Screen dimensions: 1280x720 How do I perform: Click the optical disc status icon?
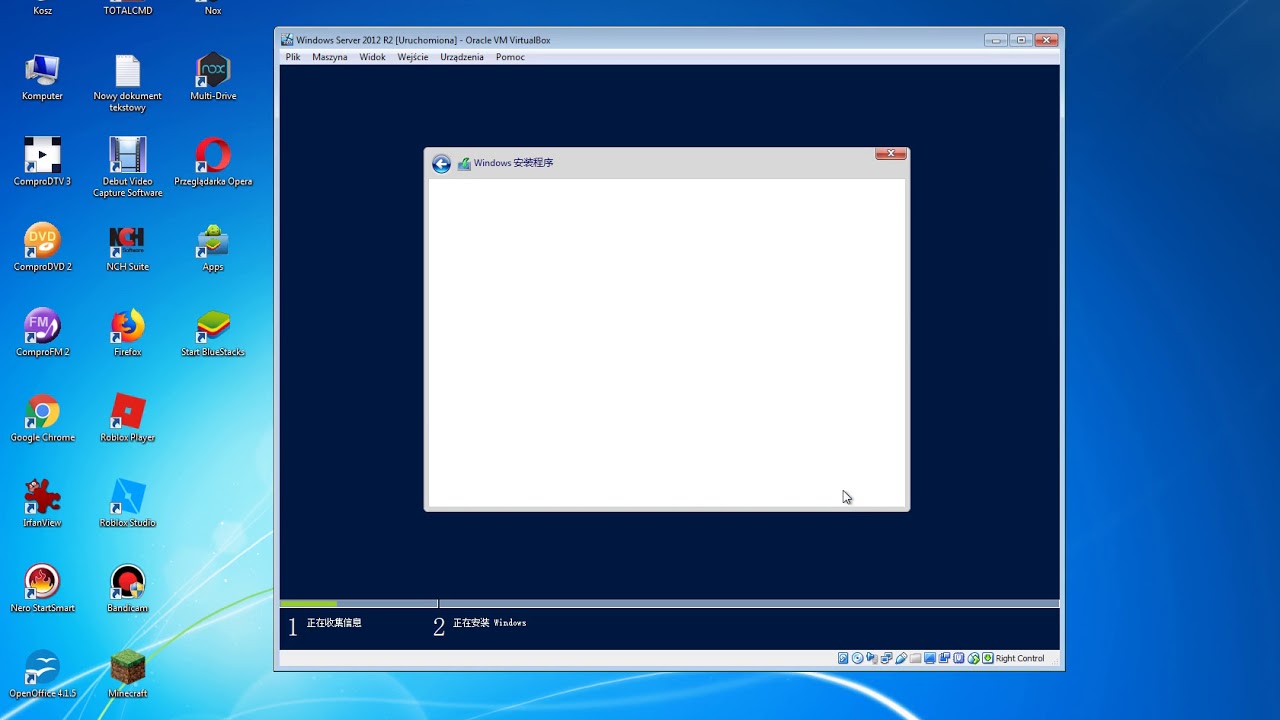tap(858, 658)
